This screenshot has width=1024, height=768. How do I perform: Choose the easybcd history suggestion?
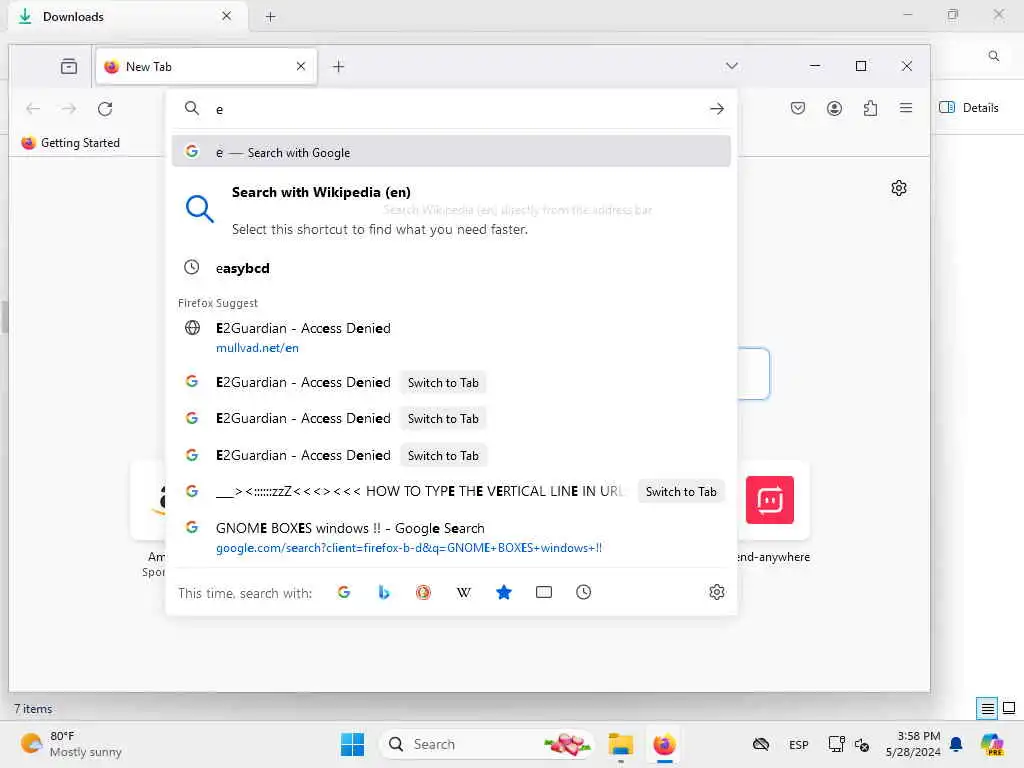451,268
